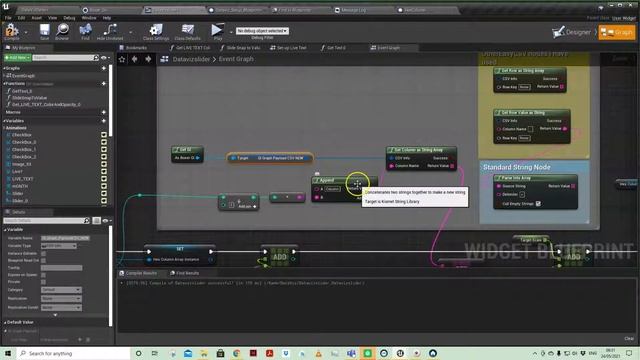Image resolution: width=640 pixels, height=360 pixels.
Task: Click the Append node title
Action: 327,180
